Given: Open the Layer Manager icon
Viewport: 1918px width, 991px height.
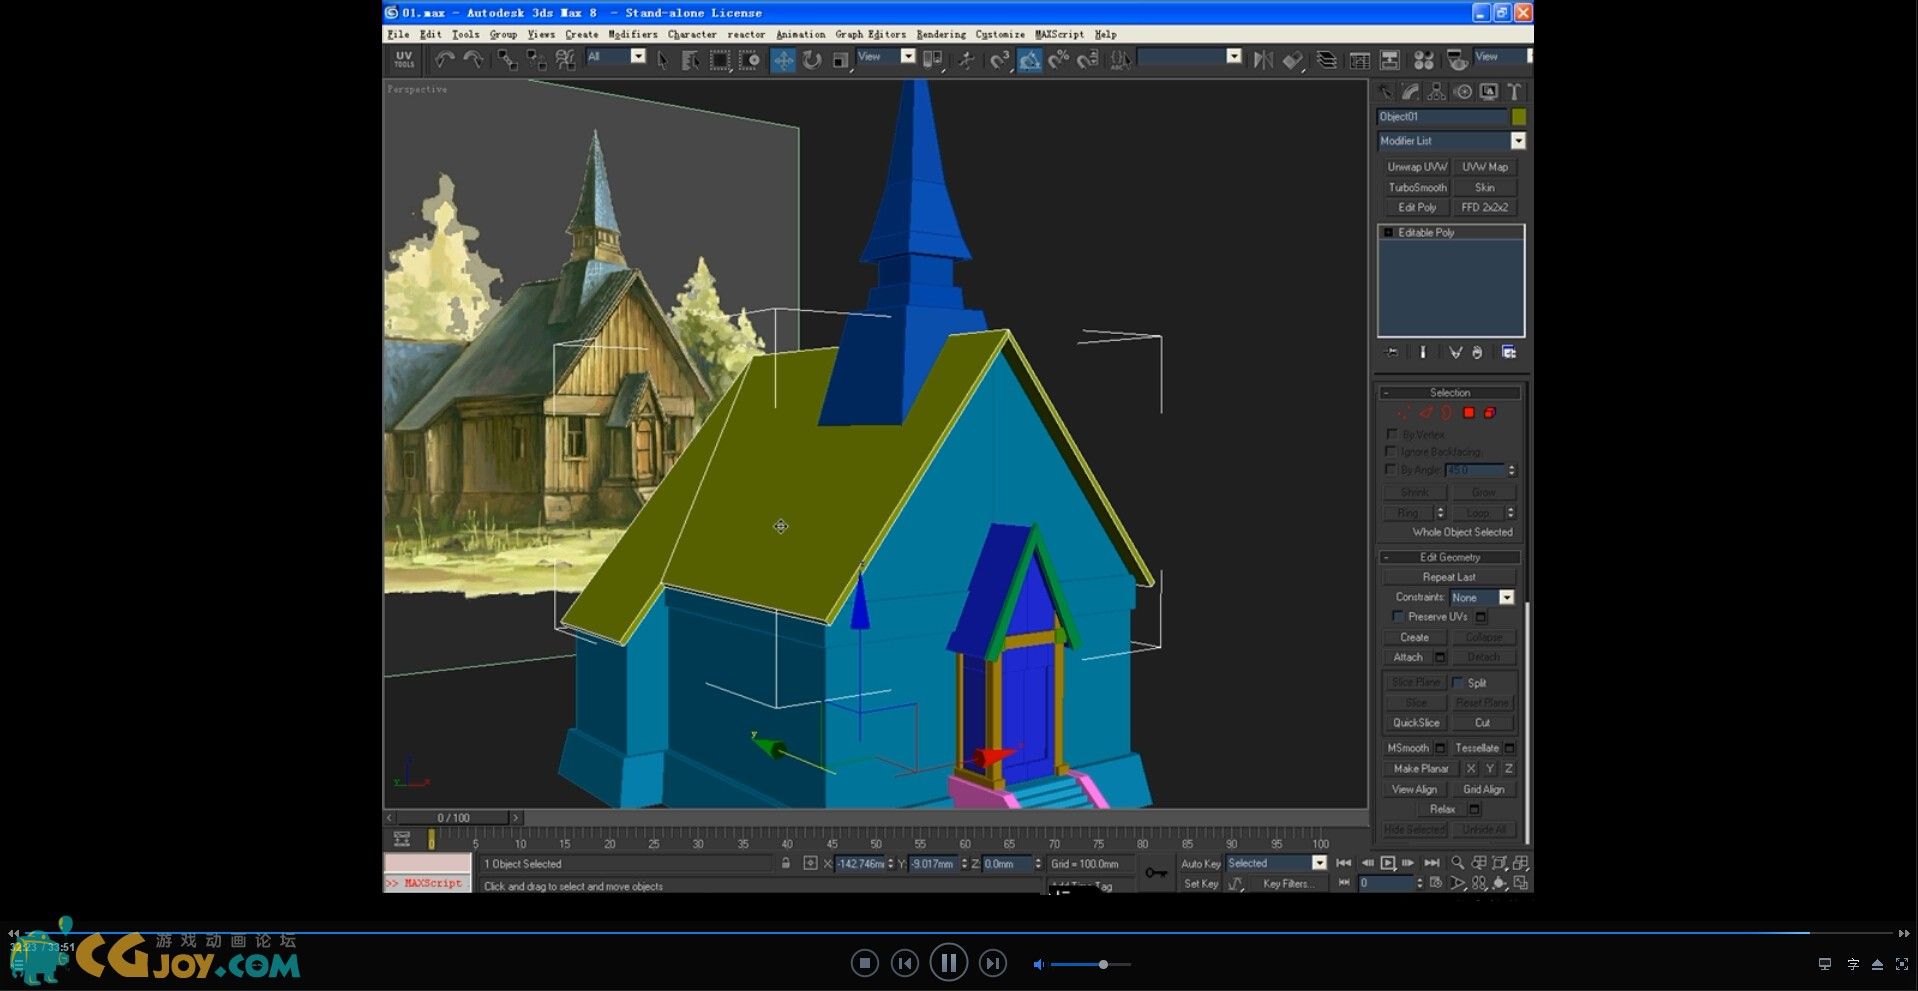Looking at the screenshot, I should [1326, 60].
